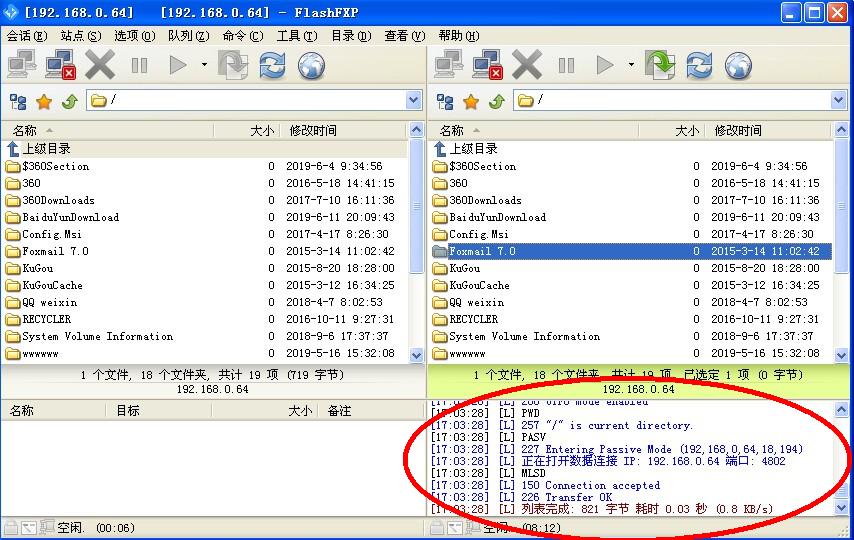Select the BaiduYunDownload folder in right pane
854x540 pixels.
pyautogui.click(x=497, y=217)
